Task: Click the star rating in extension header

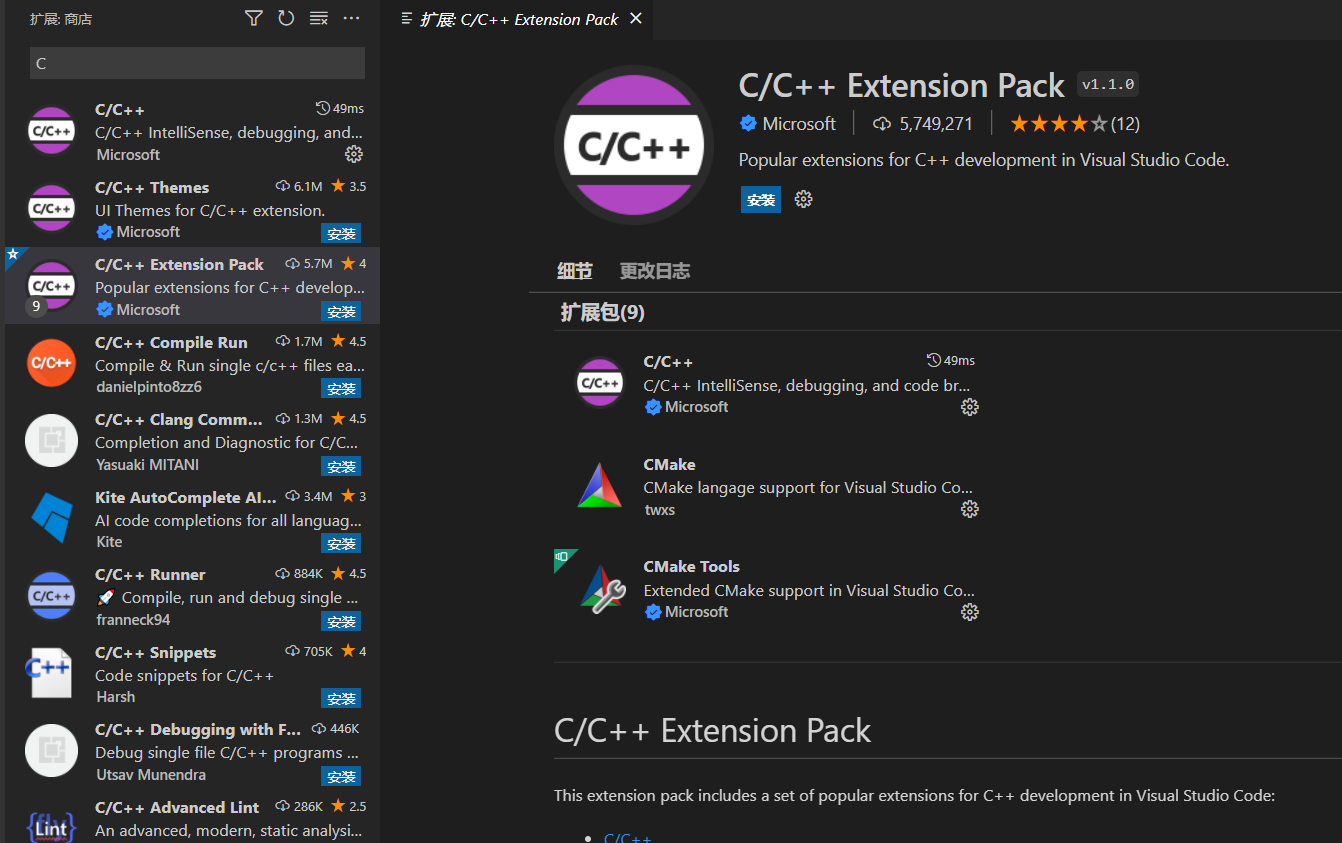Action: point(1058,124)
